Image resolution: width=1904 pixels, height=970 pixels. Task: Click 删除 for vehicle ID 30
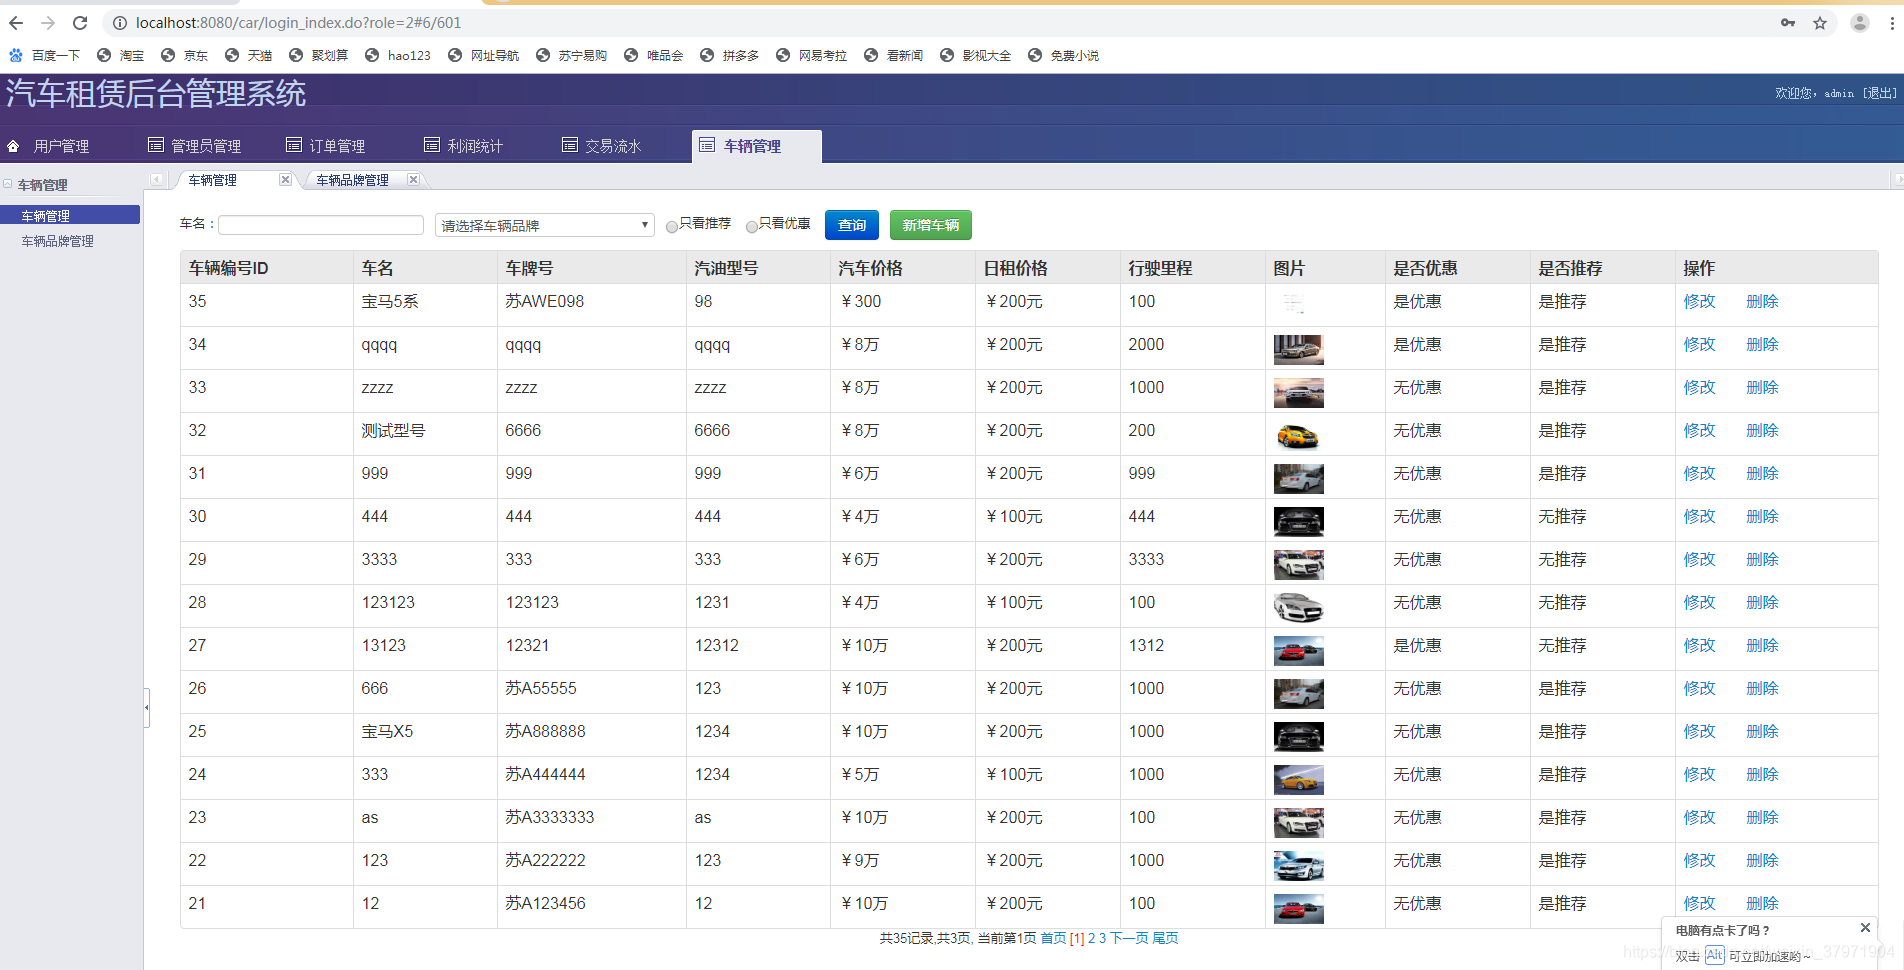coord(1762,516)
